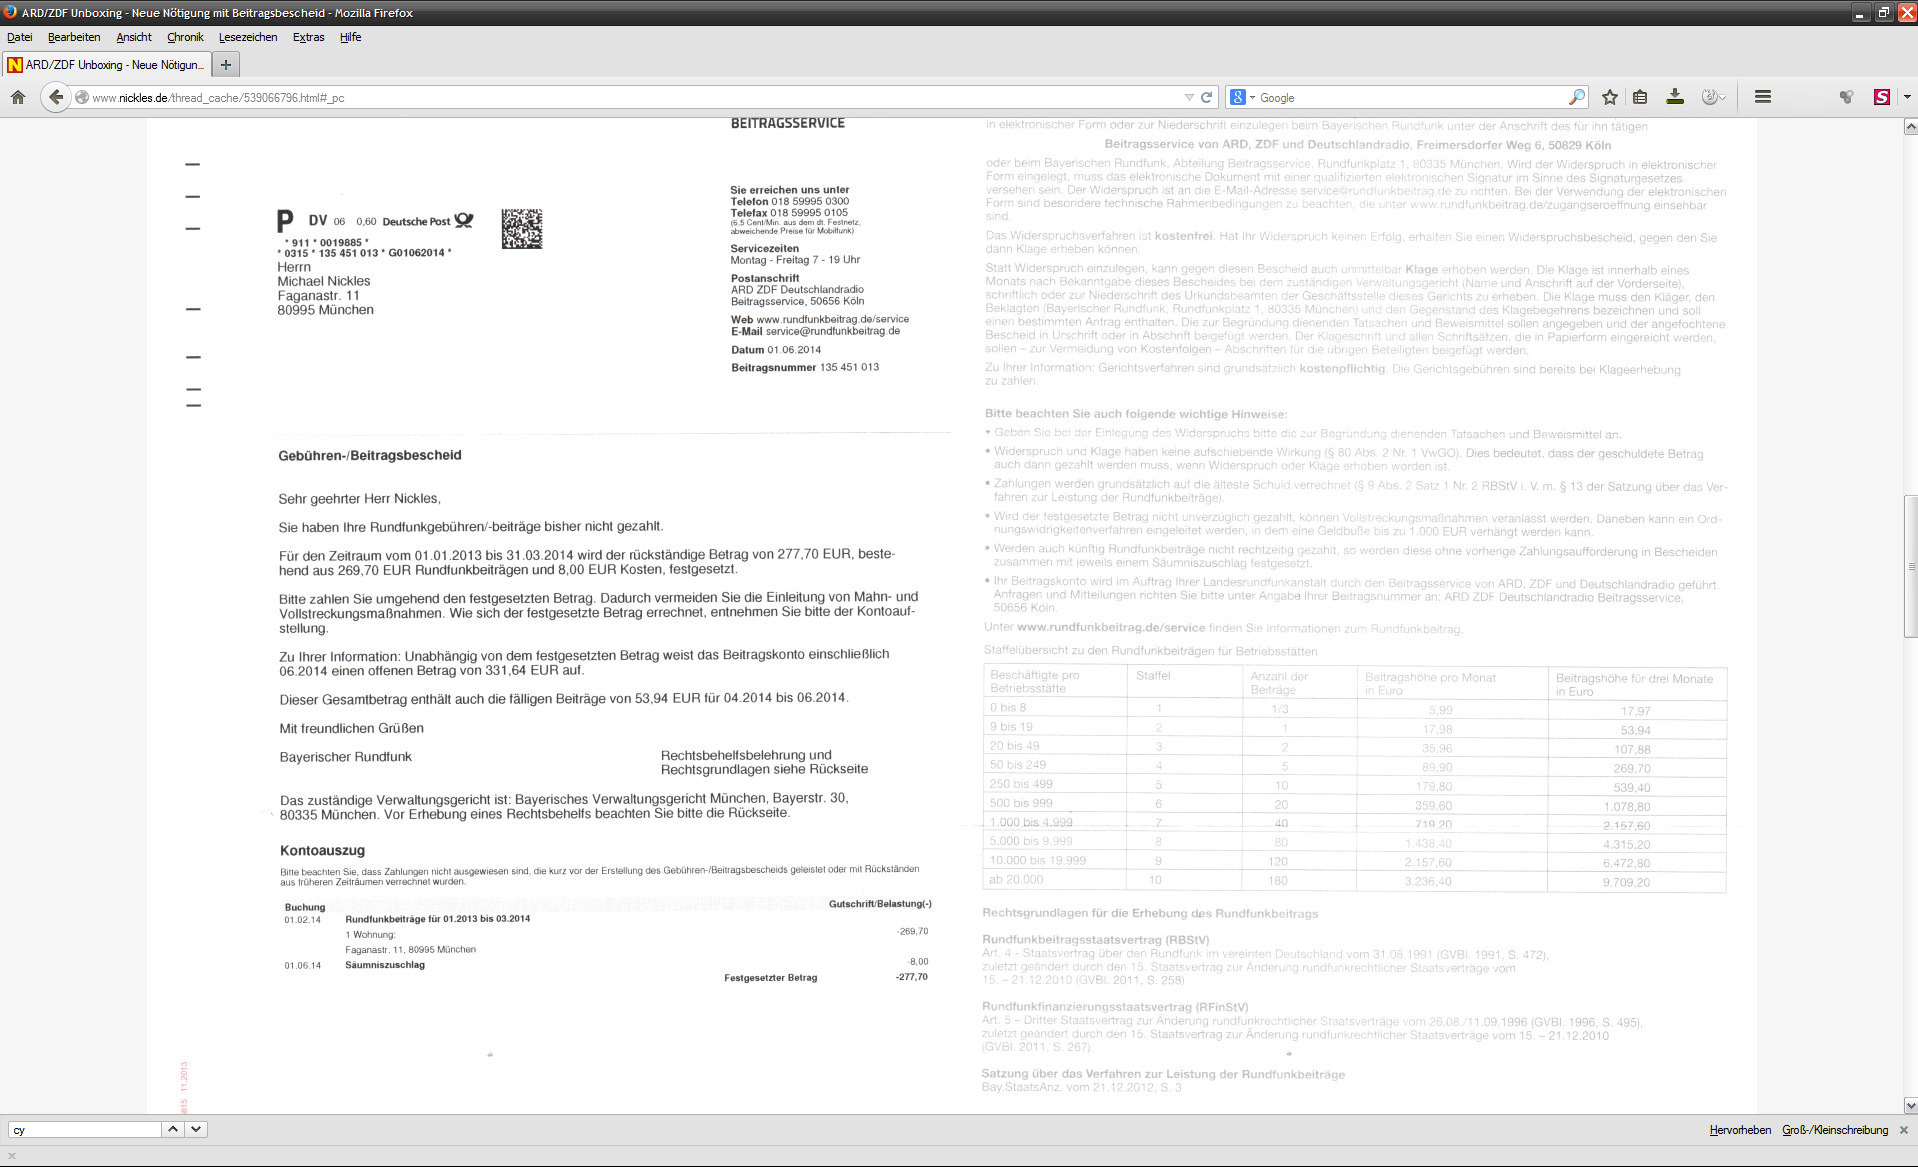The height and width of the screenshot is (1167, 1918).
Task: Find previous match arrow in find bar
Action: point(173,1129)
